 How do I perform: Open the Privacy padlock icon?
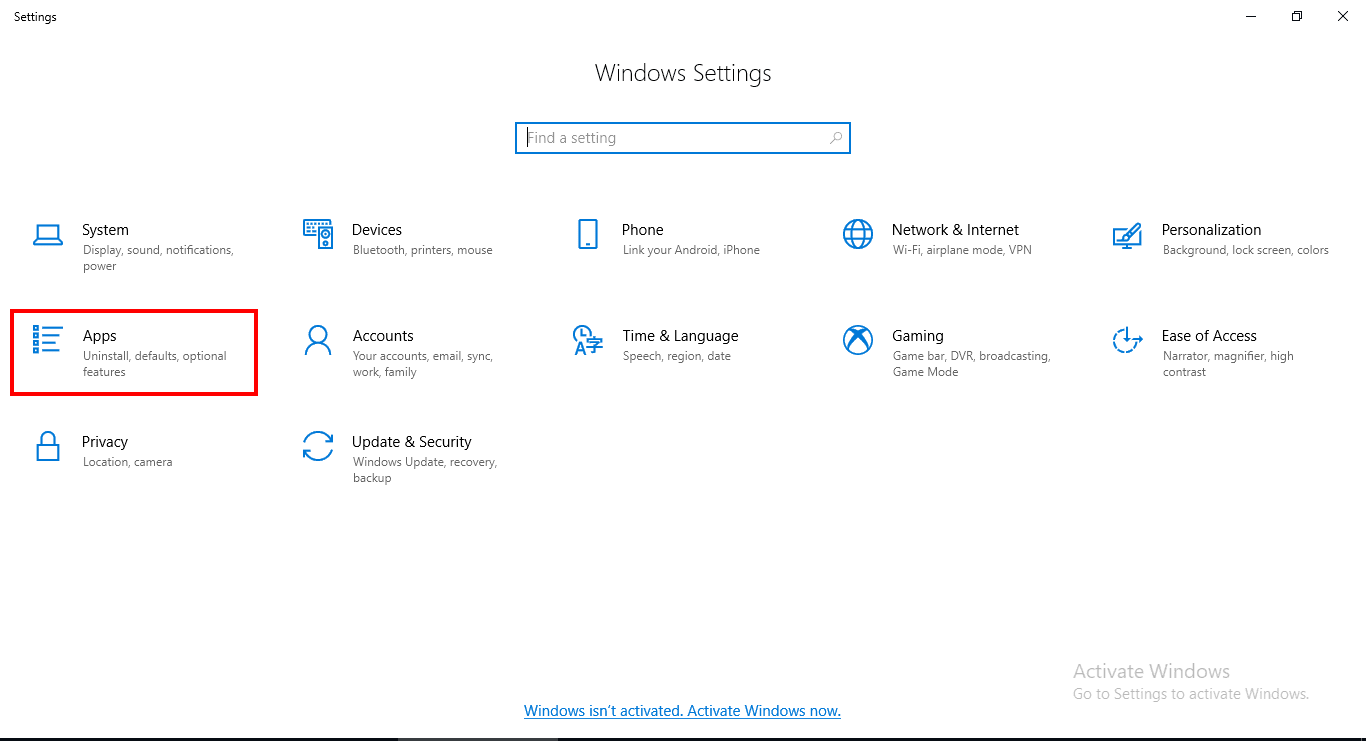[48, 446]
